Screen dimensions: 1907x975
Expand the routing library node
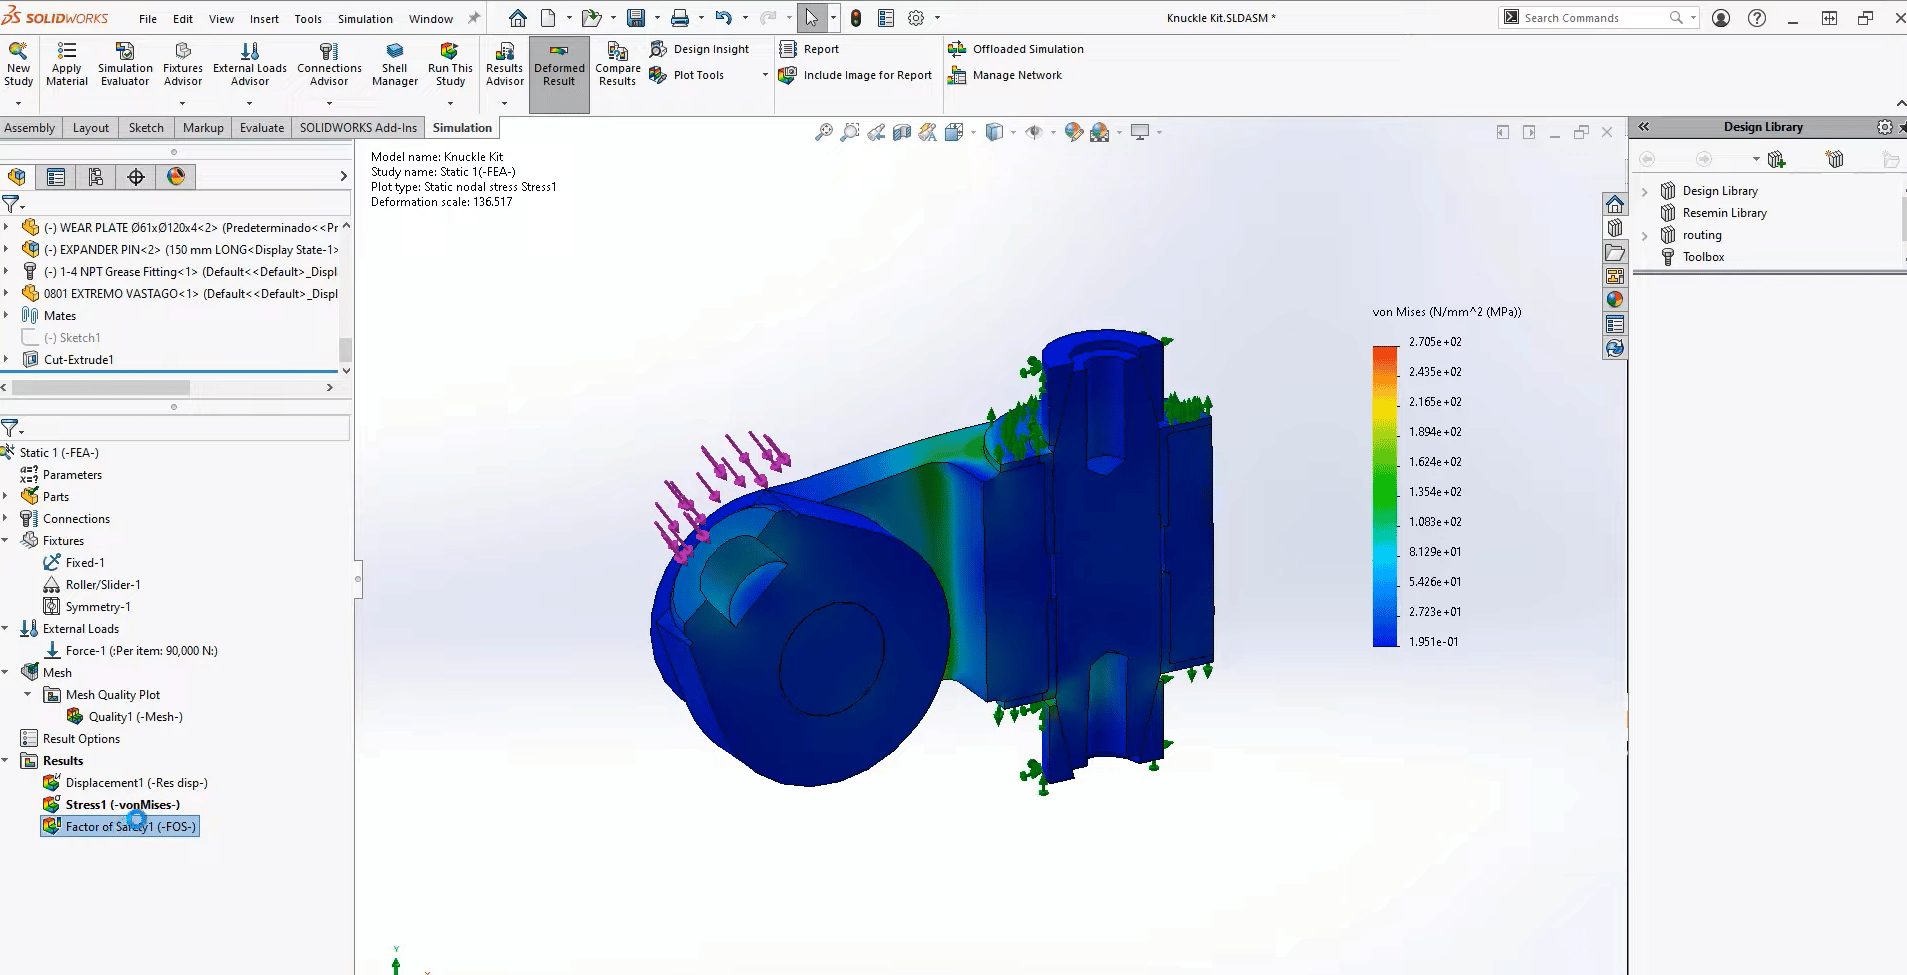[1646, 234]
